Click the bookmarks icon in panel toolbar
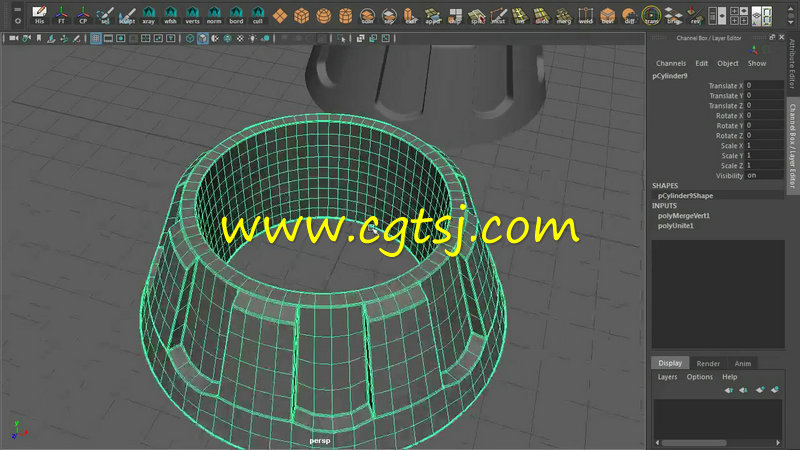 (39, 38)
